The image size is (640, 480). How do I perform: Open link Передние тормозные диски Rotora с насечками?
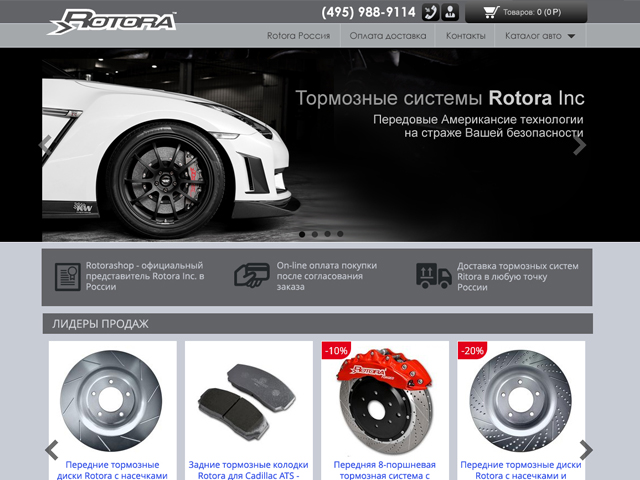click(112, 470)
